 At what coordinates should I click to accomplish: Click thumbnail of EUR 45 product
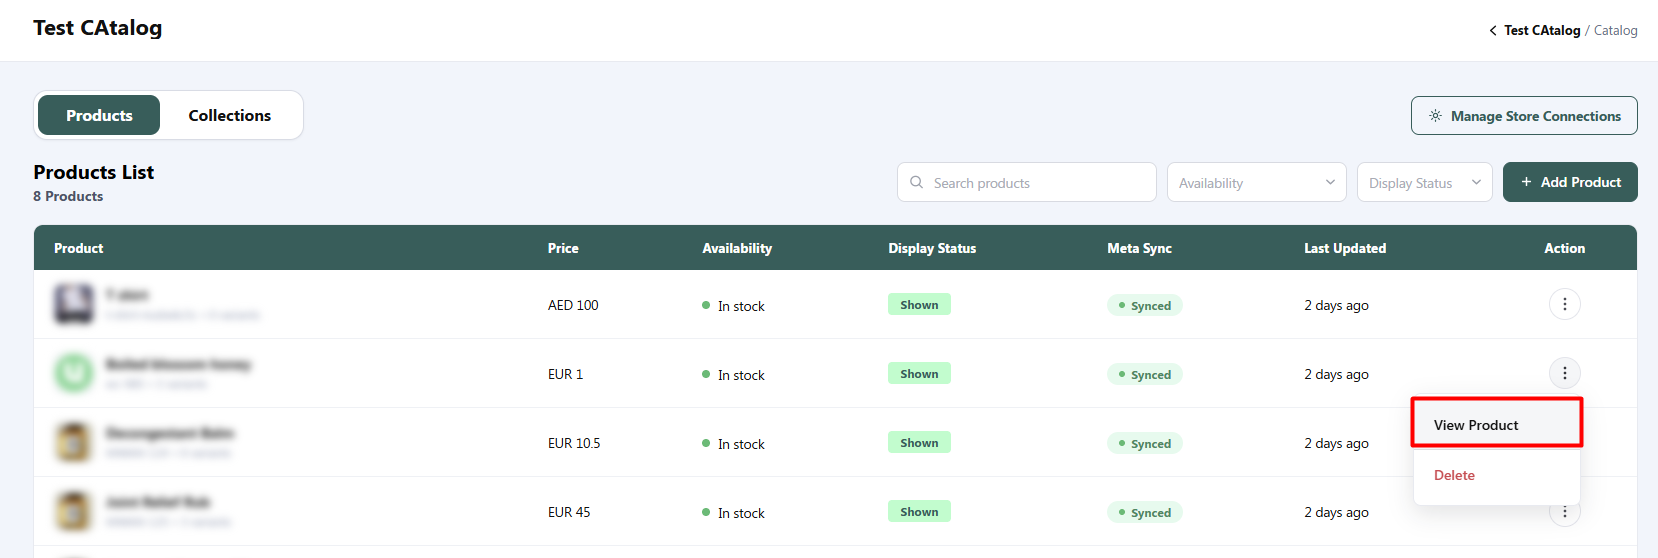[73, 511]
